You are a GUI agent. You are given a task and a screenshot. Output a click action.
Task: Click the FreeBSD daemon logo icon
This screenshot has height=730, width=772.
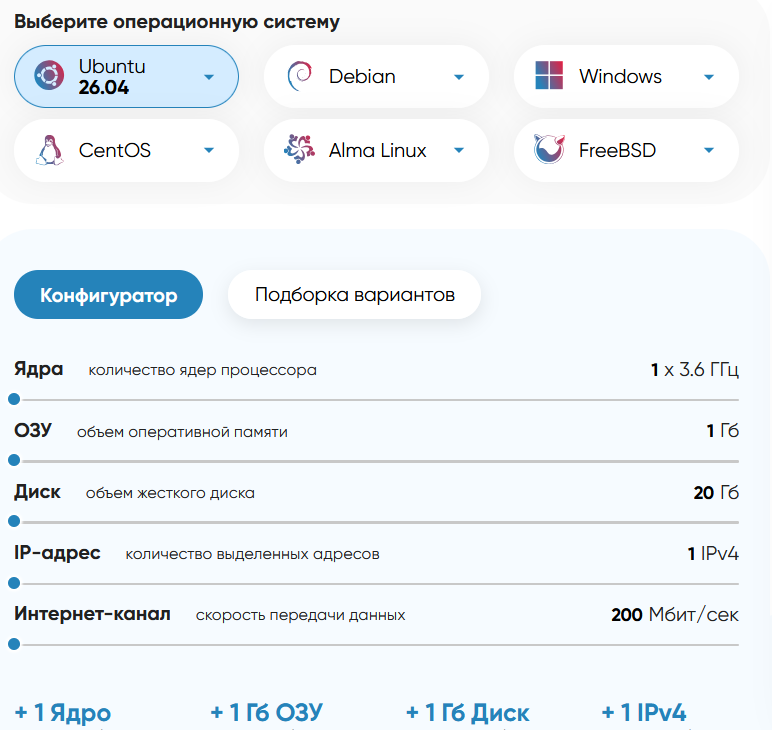[549, 149]
